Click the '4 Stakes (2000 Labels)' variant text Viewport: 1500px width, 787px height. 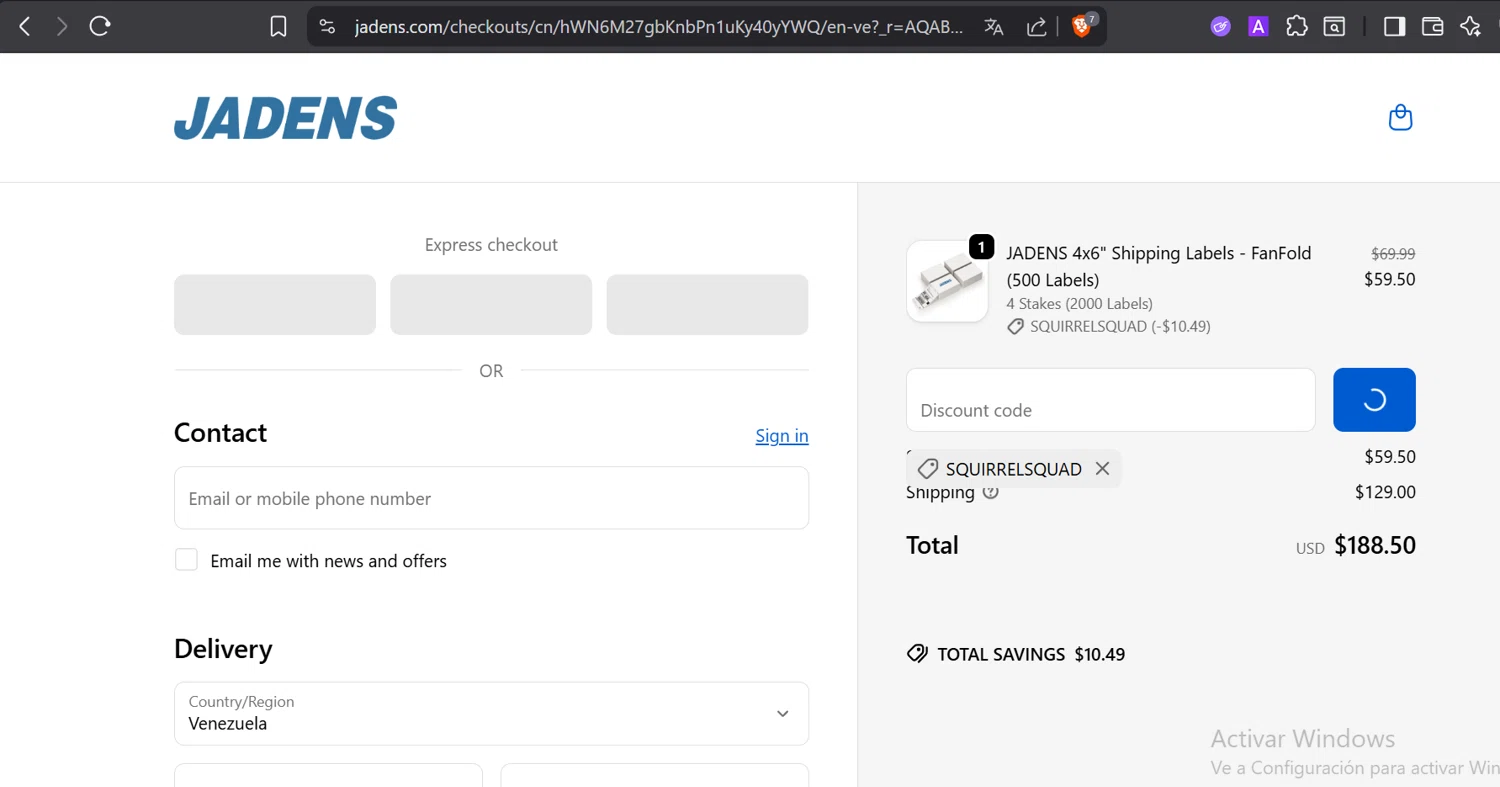point(1079,304)
